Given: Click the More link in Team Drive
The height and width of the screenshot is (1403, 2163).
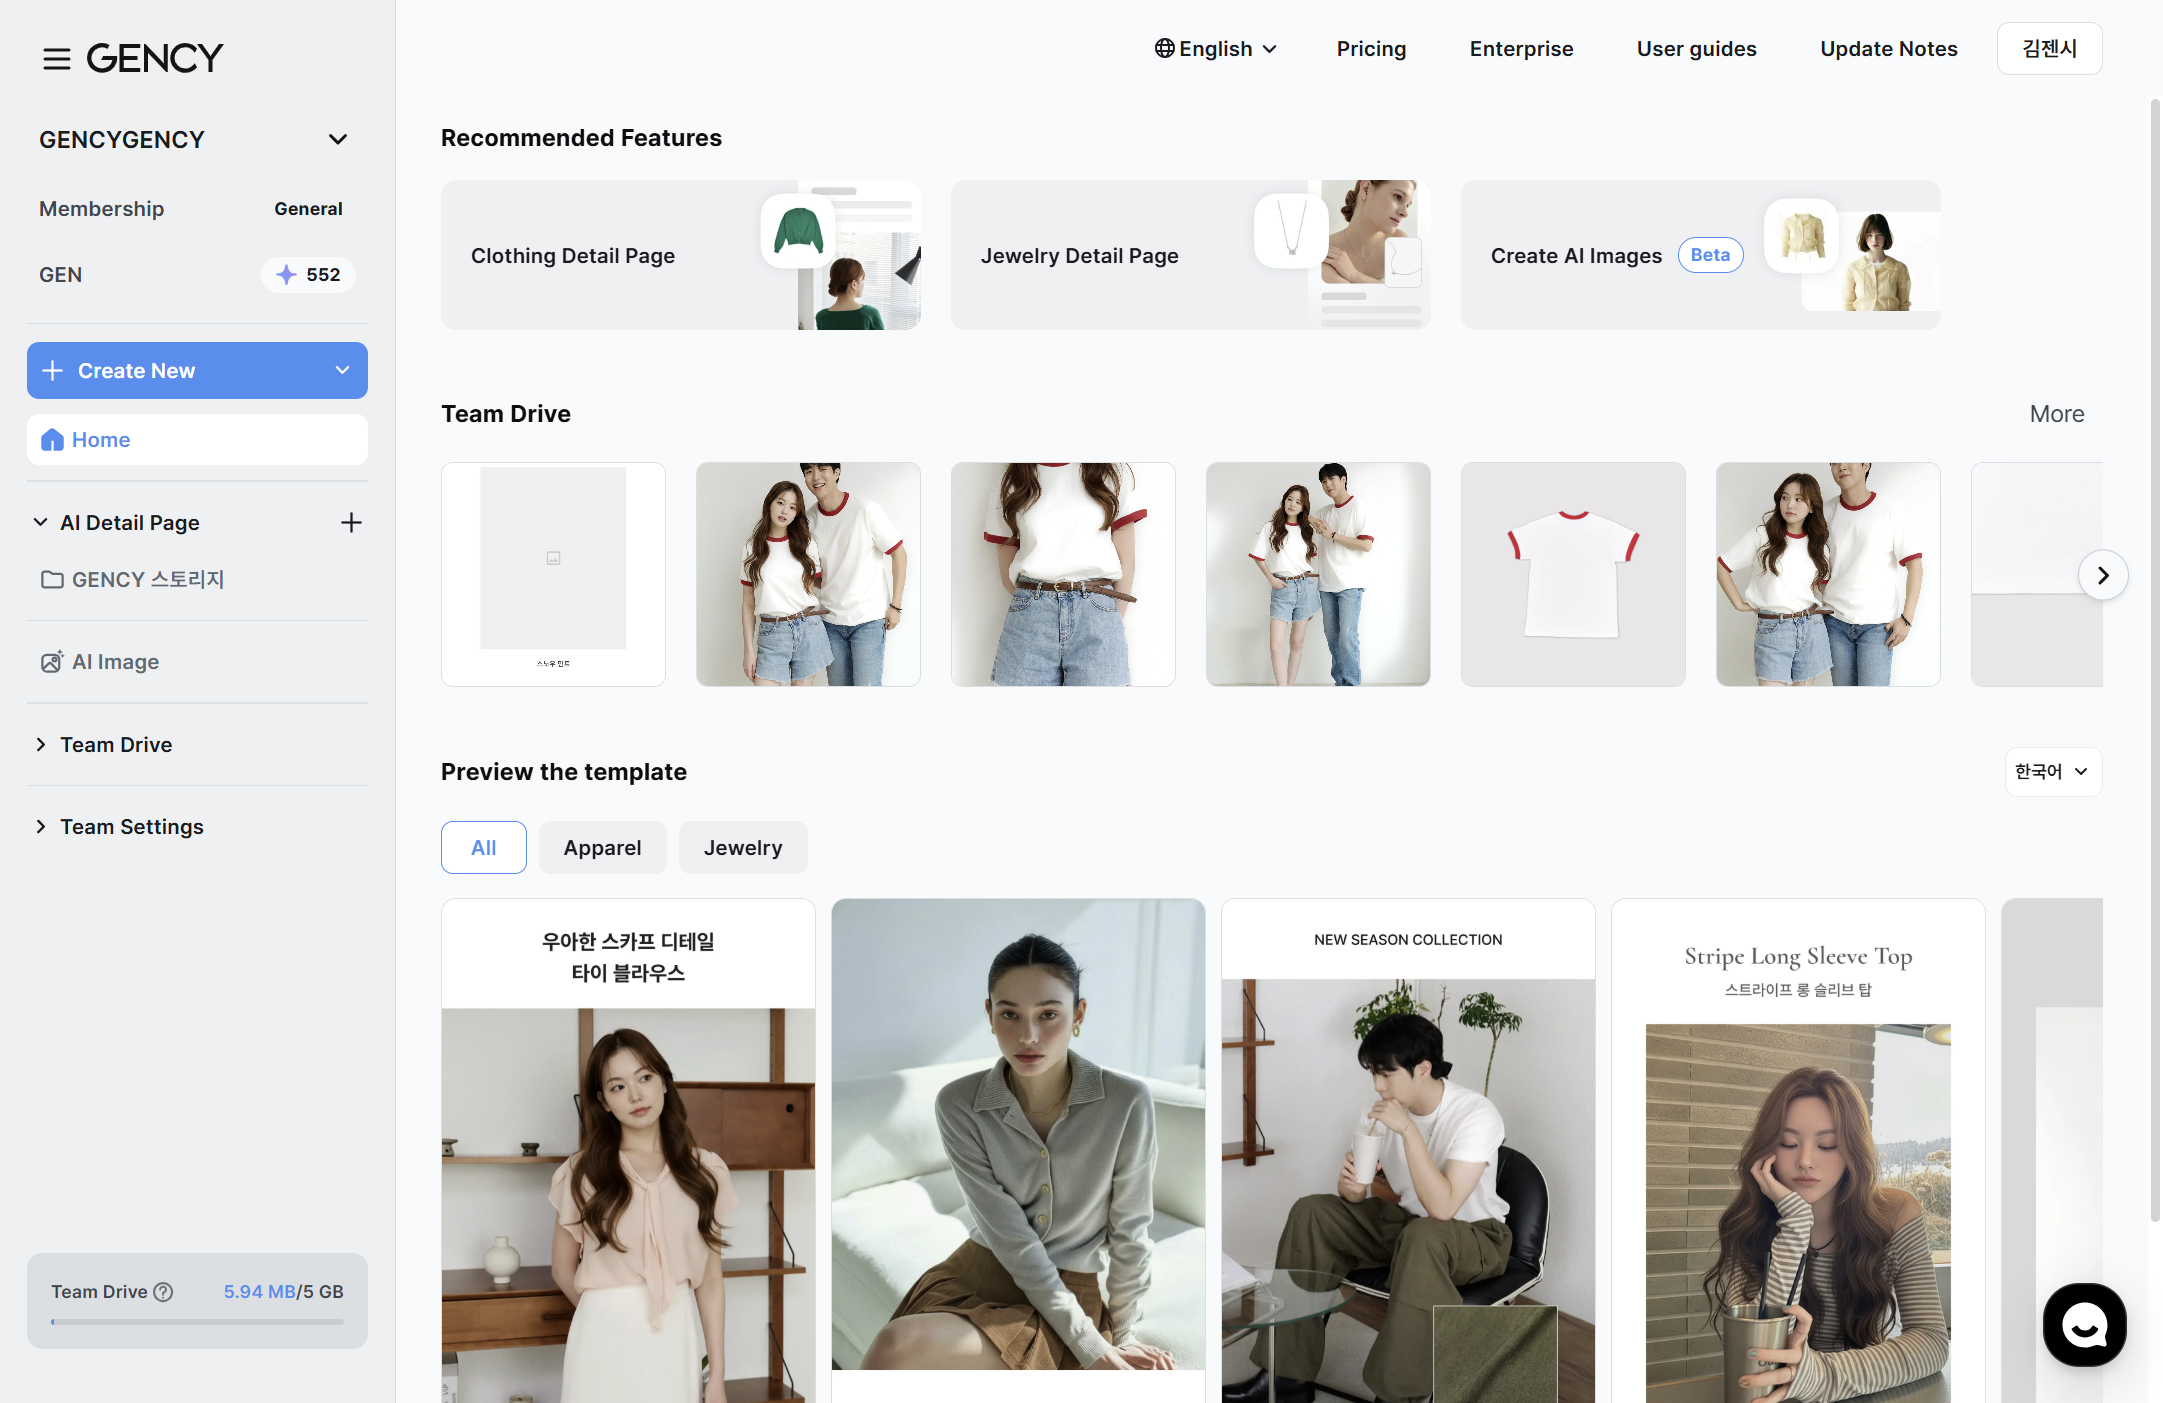Looking at the screenshot, I should pyautogui.click(x=2056, y=414).
